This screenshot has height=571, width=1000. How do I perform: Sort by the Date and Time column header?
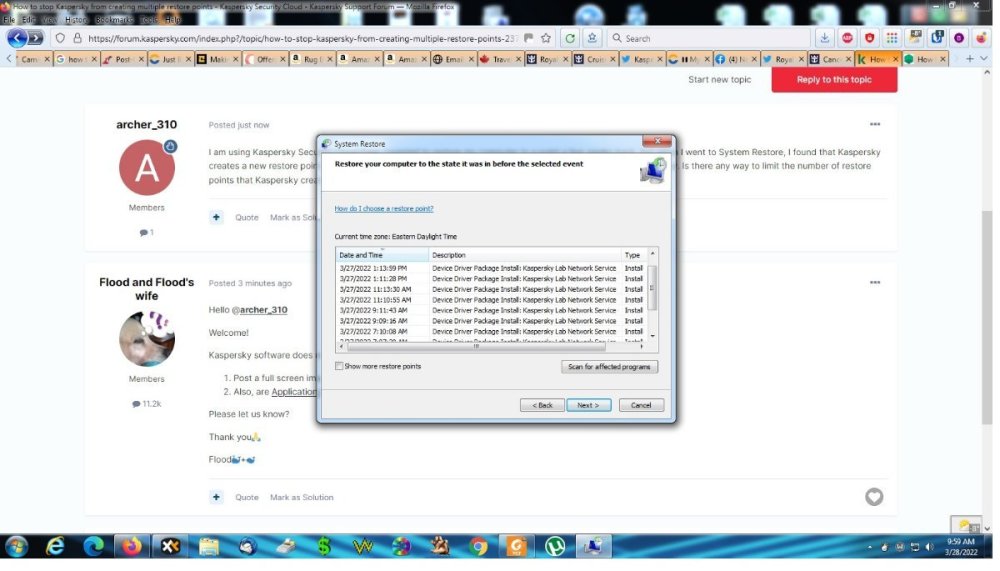pos(383,255)
